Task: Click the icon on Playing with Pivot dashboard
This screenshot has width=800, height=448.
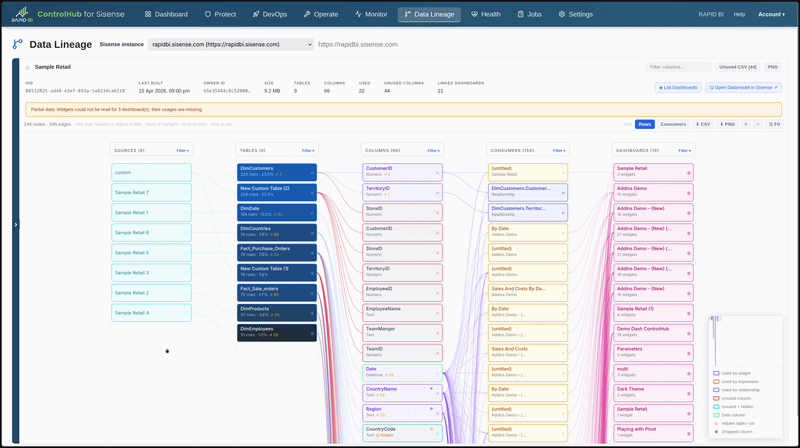Action: tap(689, 434)
